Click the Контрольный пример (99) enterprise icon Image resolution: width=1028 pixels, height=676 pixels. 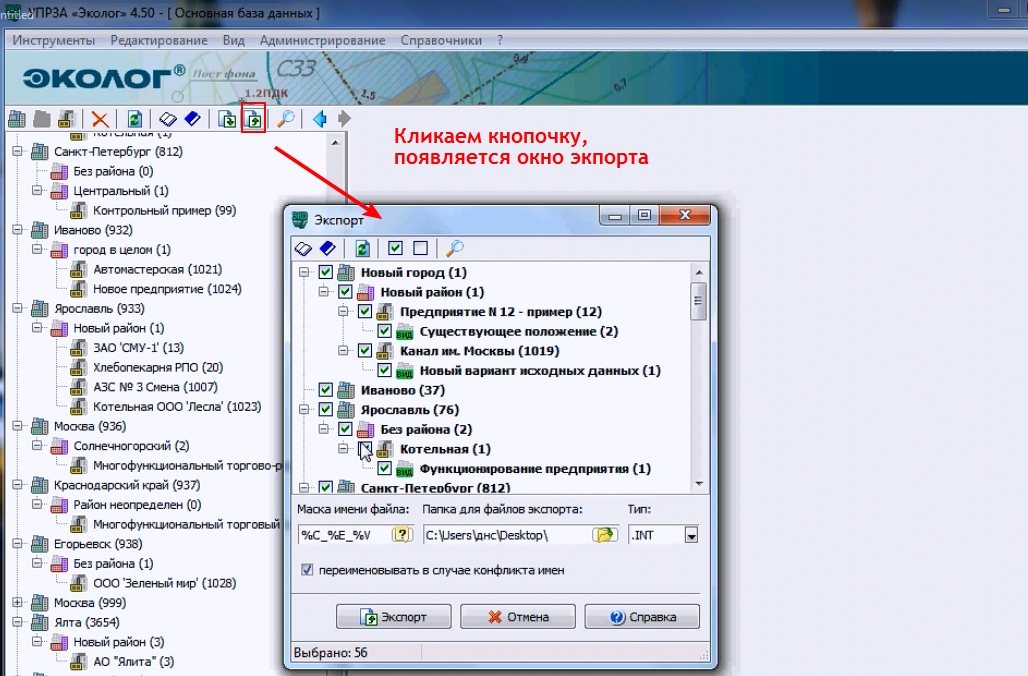[79, 210]
